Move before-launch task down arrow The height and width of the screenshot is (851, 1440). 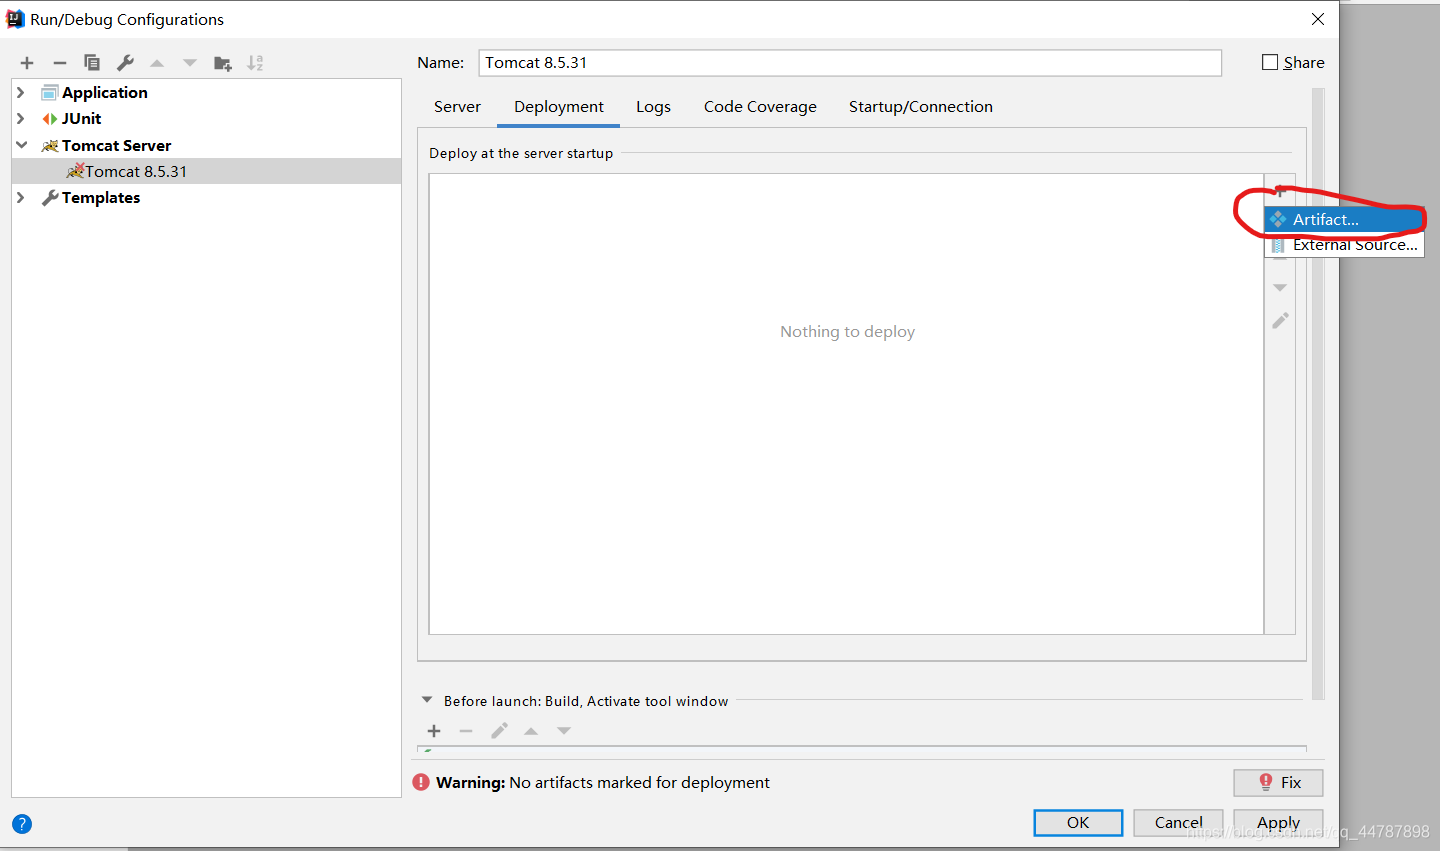564,731
